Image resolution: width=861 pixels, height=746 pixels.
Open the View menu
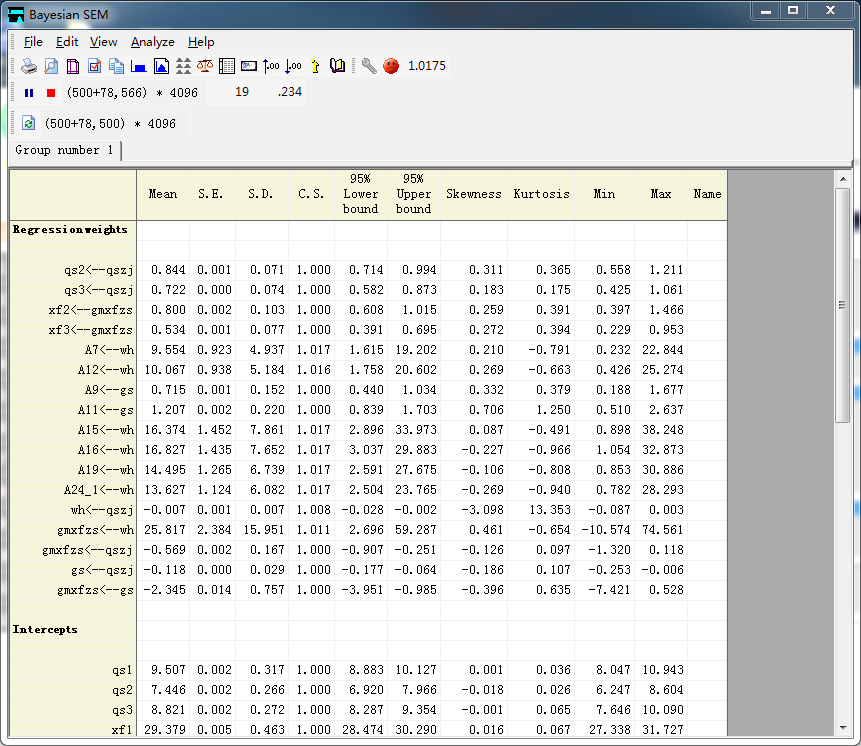point(103,42)
